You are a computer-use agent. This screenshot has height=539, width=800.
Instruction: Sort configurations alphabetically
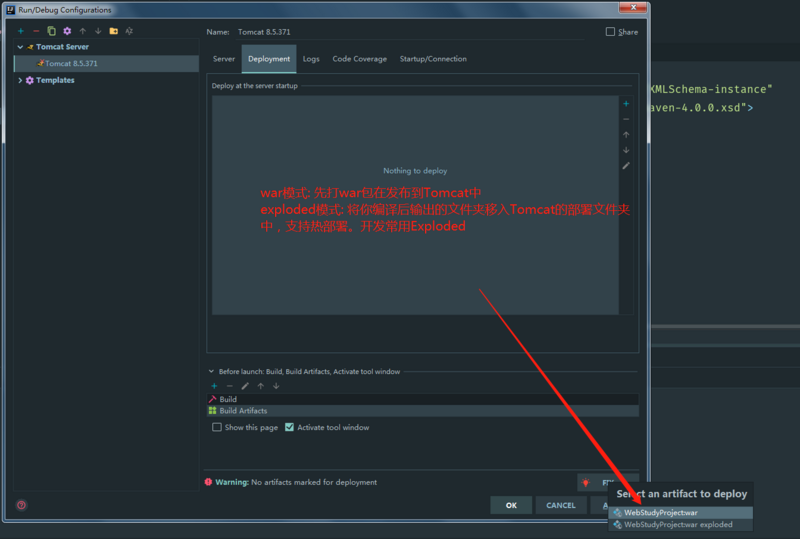point(129,31)
